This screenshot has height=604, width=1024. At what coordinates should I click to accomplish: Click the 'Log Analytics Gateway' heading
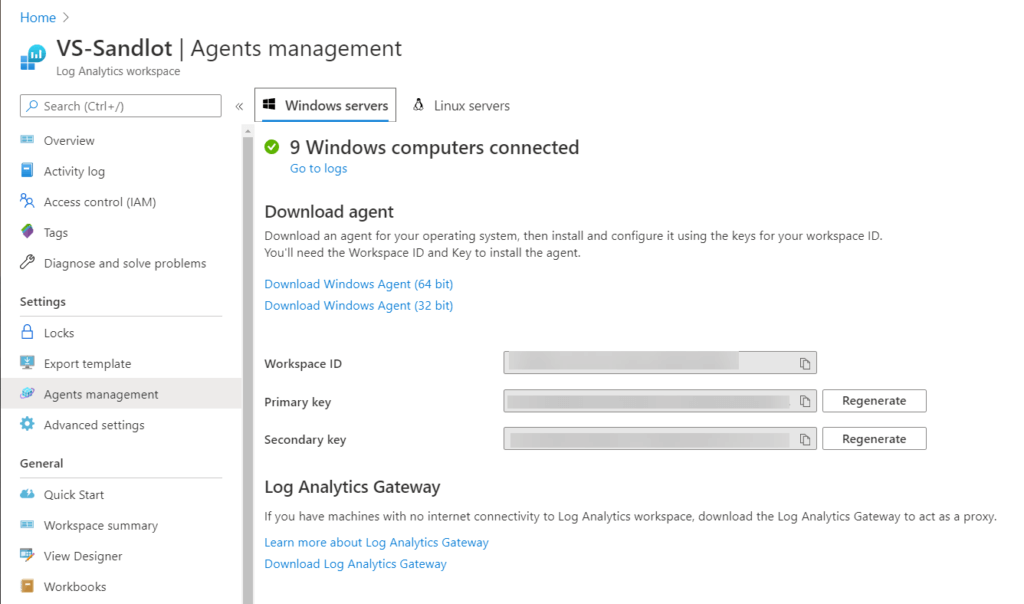point(353,487)
